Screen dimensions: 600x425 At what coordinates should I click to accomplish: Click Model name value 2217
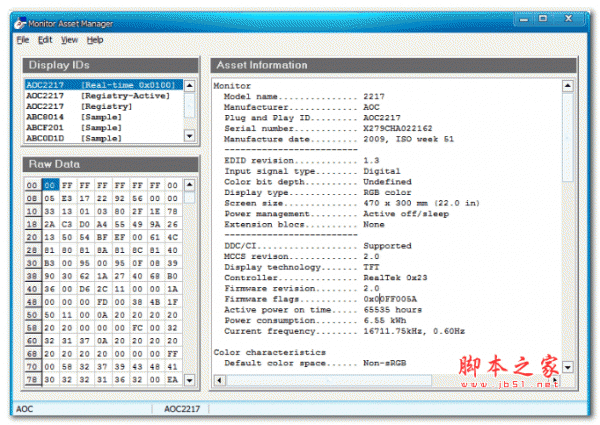(374, 96)
